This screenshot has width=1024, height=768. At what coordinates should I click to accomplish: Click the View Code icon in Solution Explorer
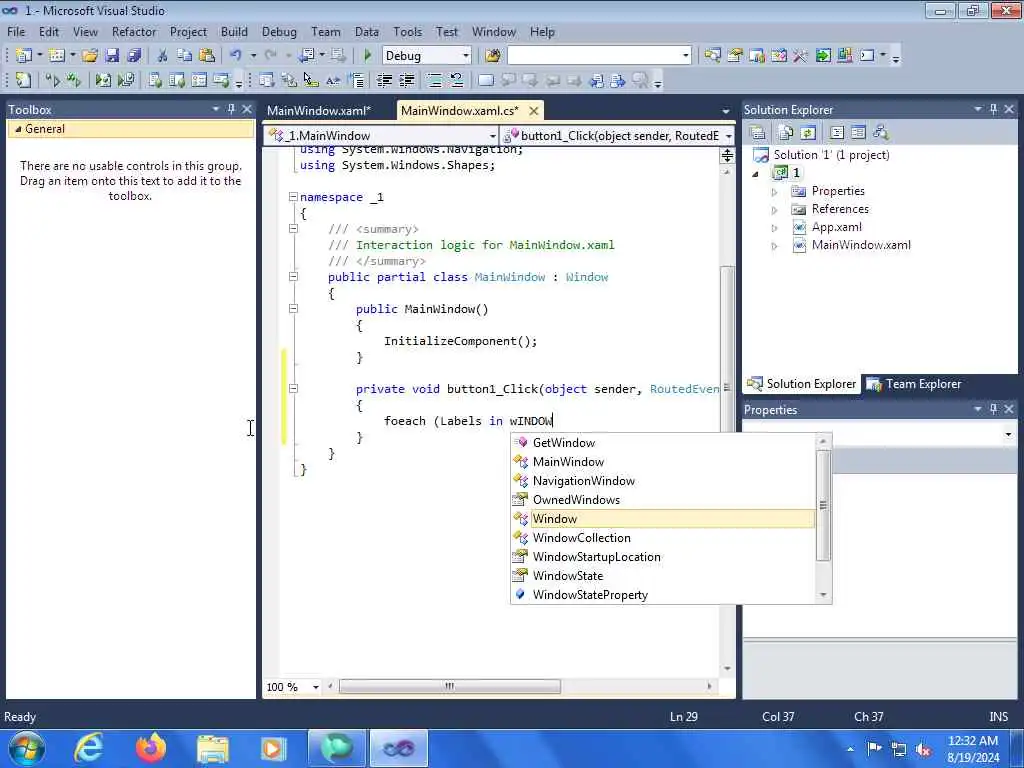(x=837, y=133)
